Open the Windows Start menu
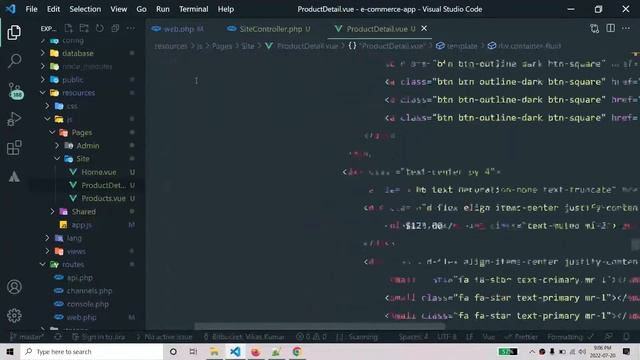The image size is (640, 360). 10,351
